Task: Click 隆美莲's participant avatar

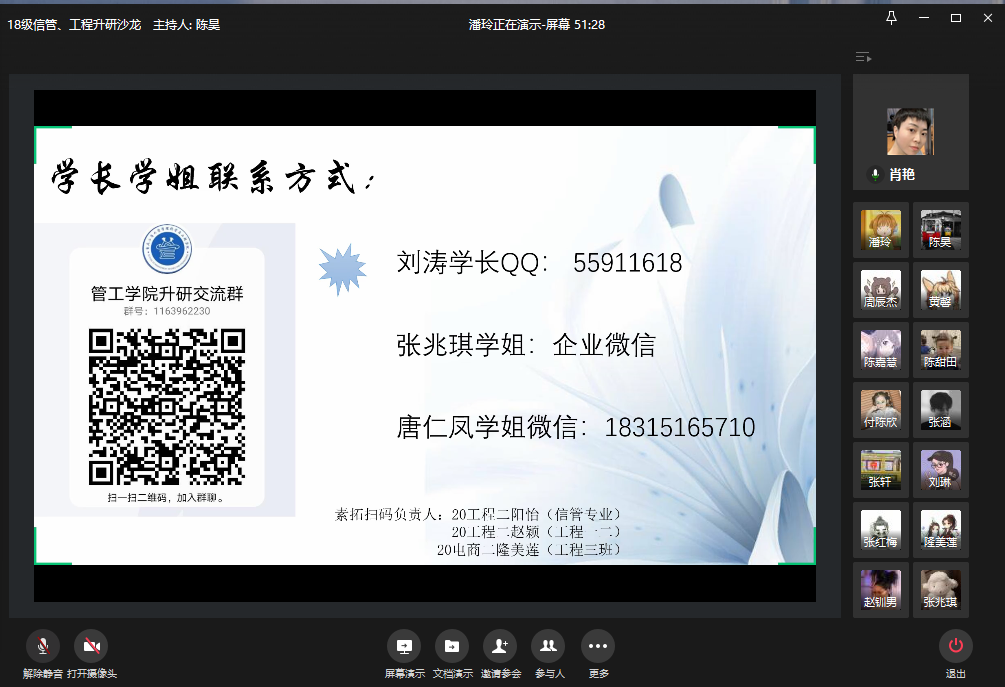Action: pos(940,531)
